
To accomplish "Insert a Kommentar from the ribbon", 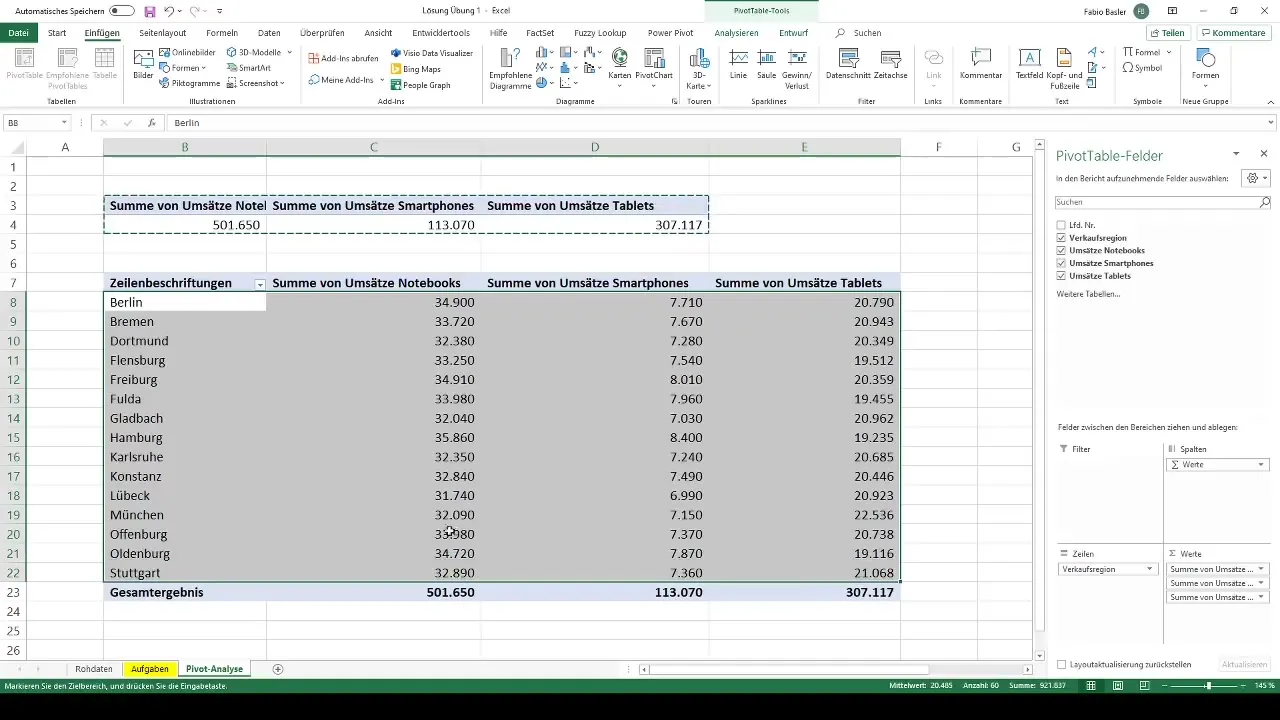I will 980,63.
